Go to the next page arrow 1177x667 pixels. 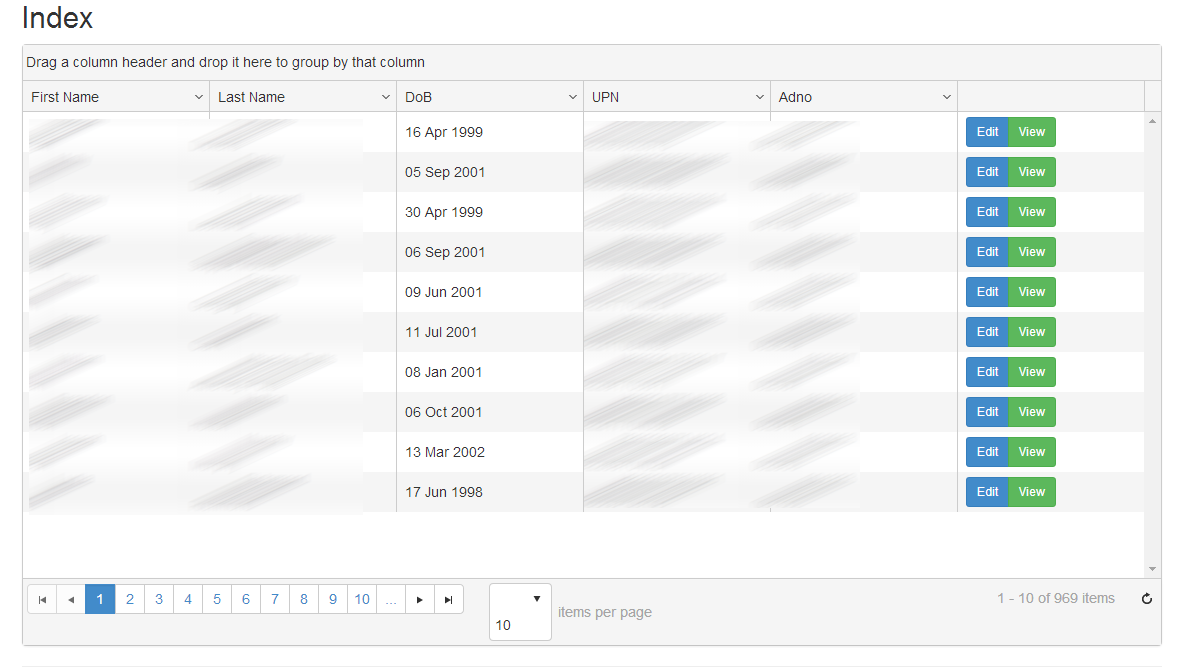[420, 599]
